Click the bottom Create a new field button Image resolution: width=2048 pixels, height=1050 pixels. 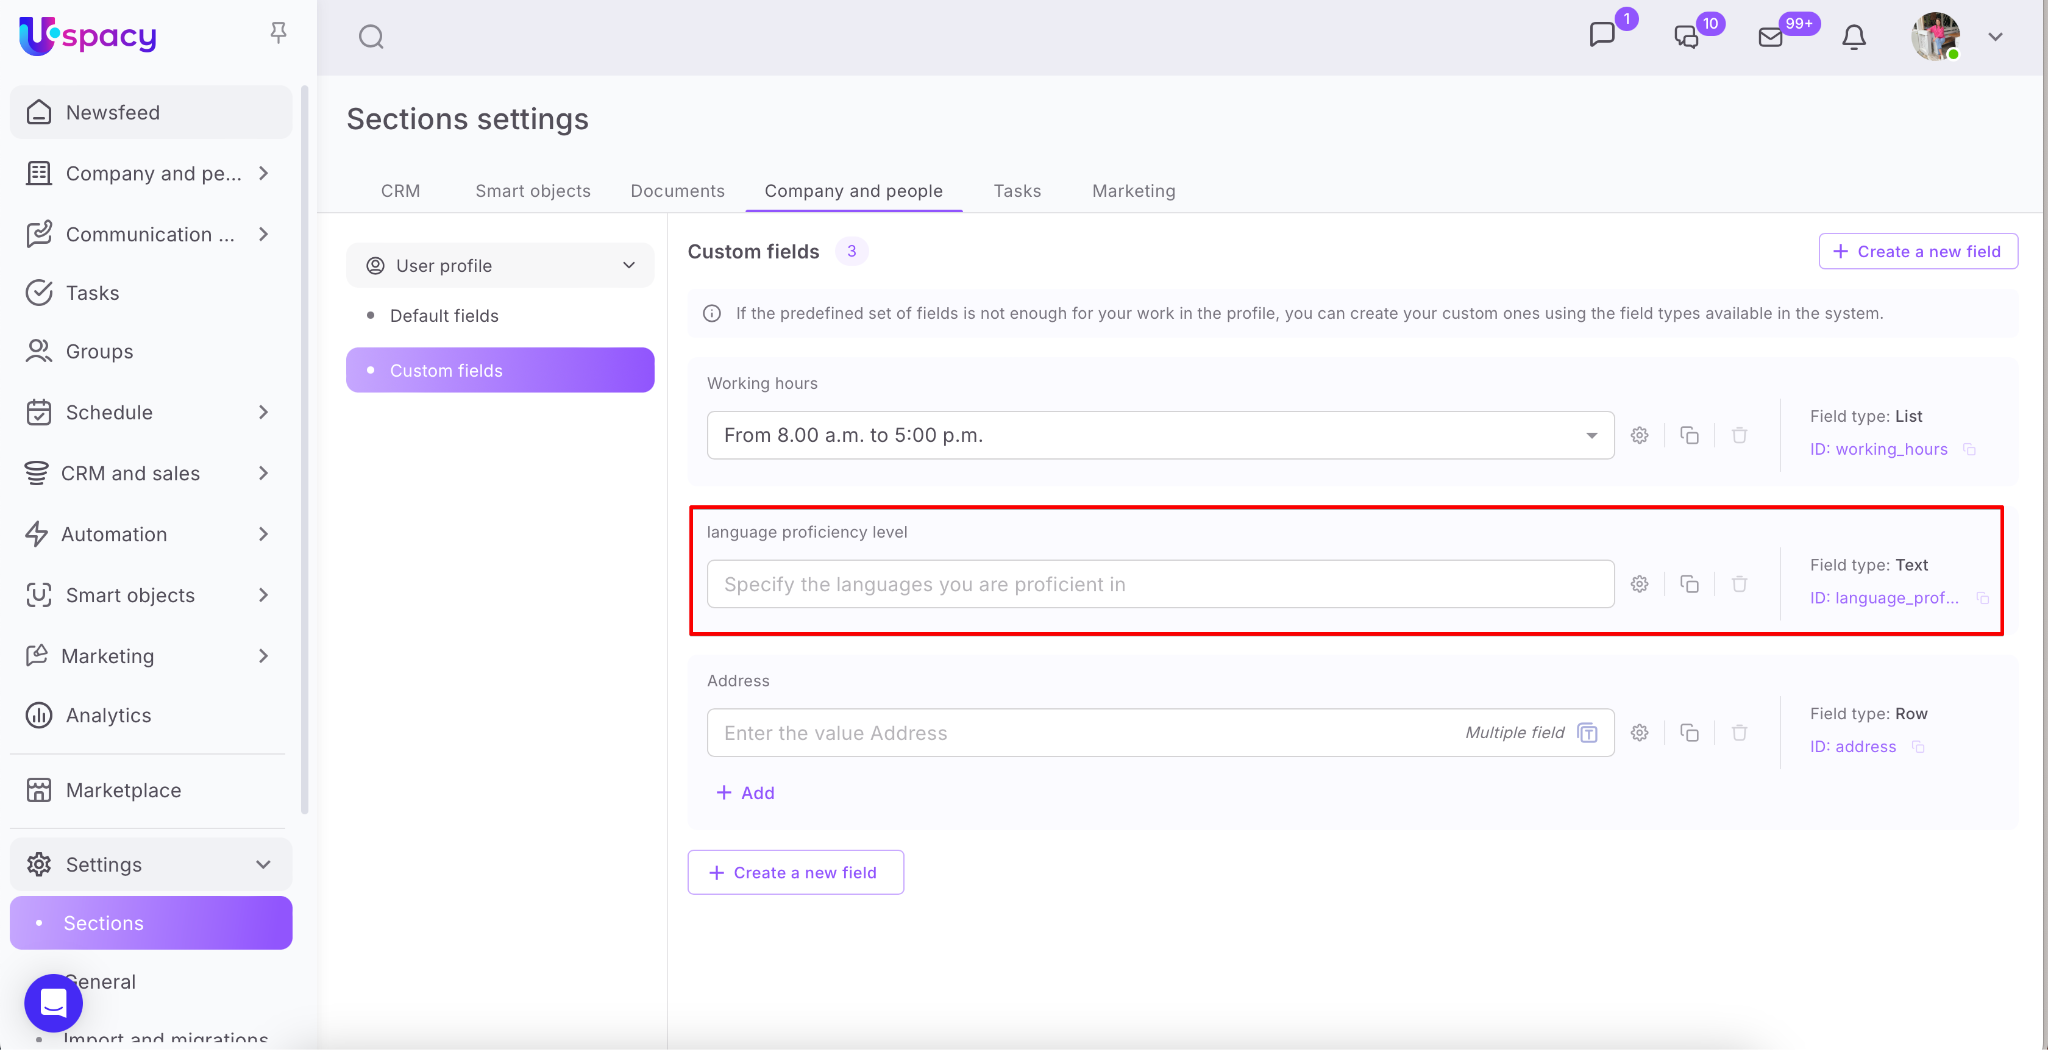[x=795, y=872]
